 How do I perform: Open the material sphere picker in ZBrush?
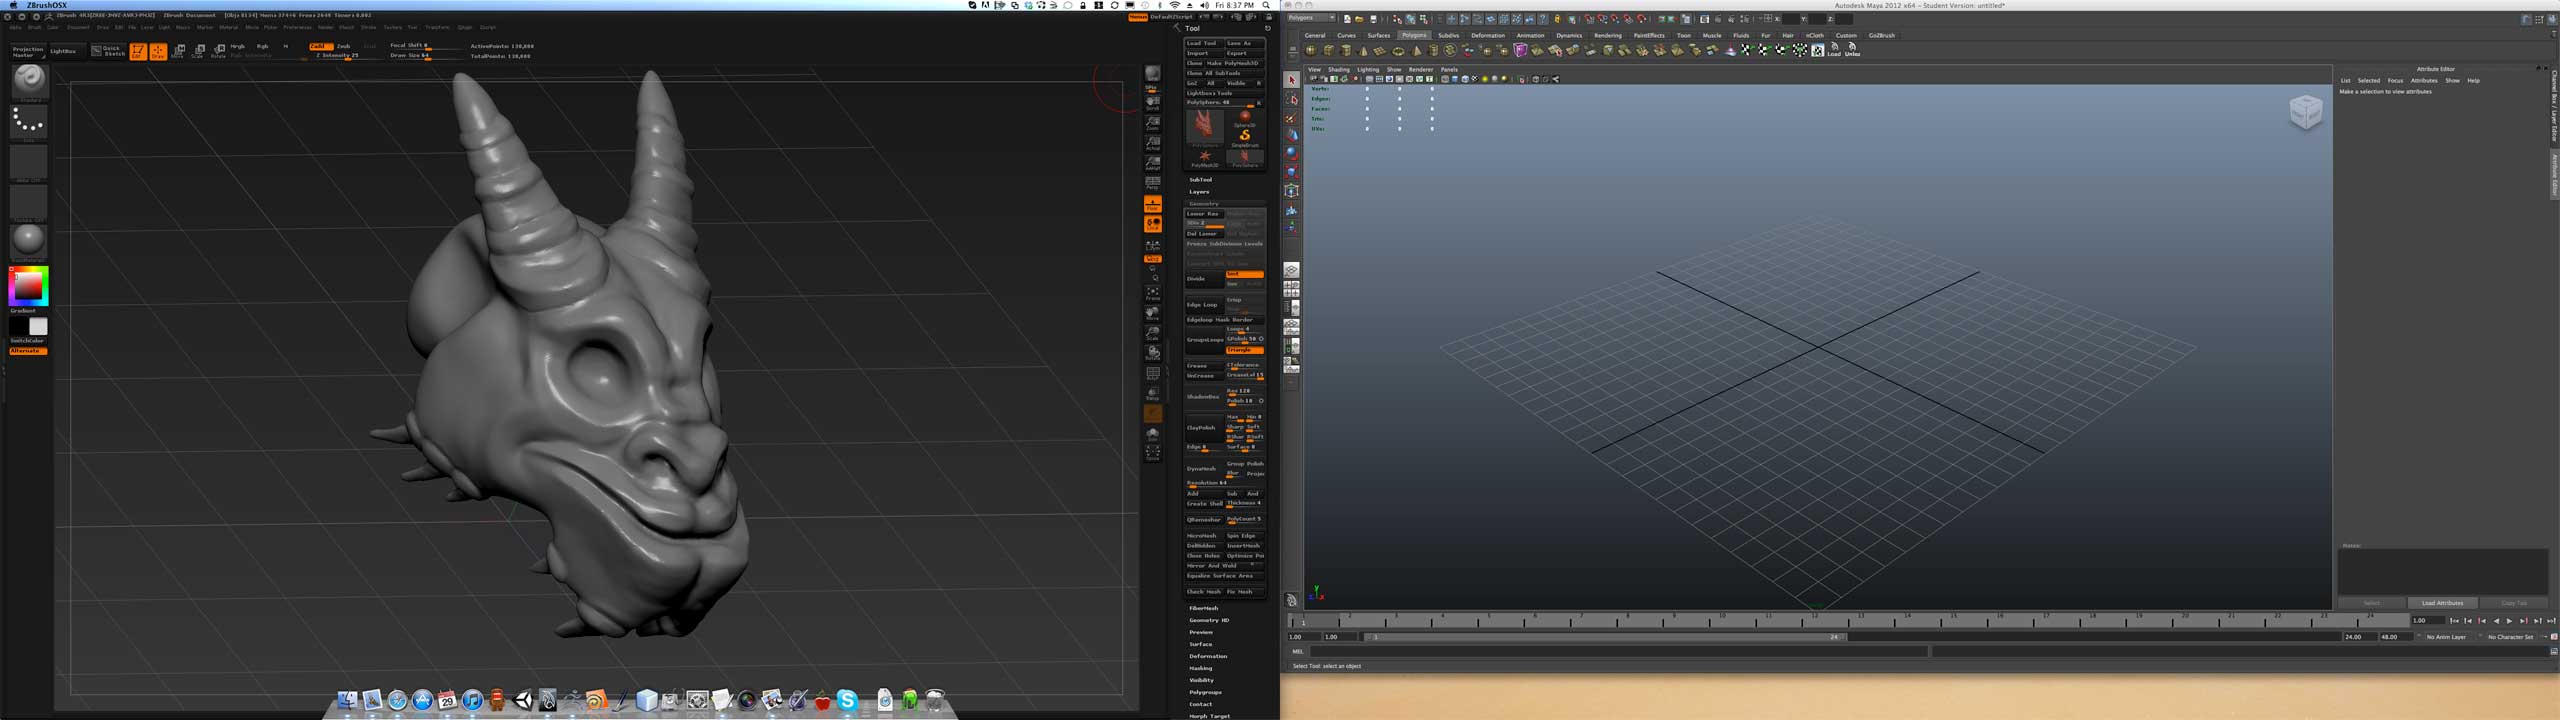tap(28, 241)
